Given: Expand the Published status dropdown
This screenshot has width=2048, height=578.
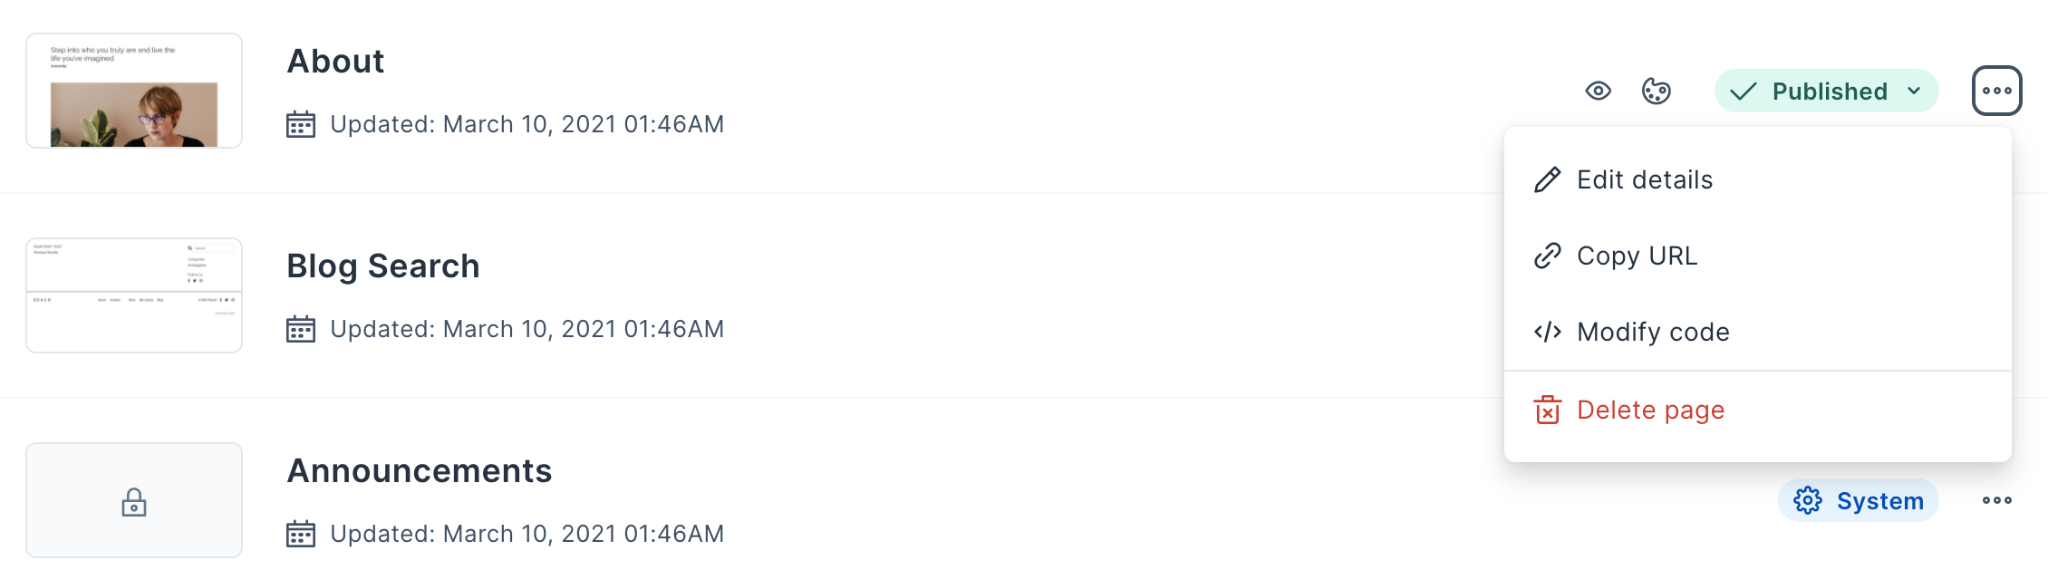Looking at the screenshot, I should pos(1826,91).
